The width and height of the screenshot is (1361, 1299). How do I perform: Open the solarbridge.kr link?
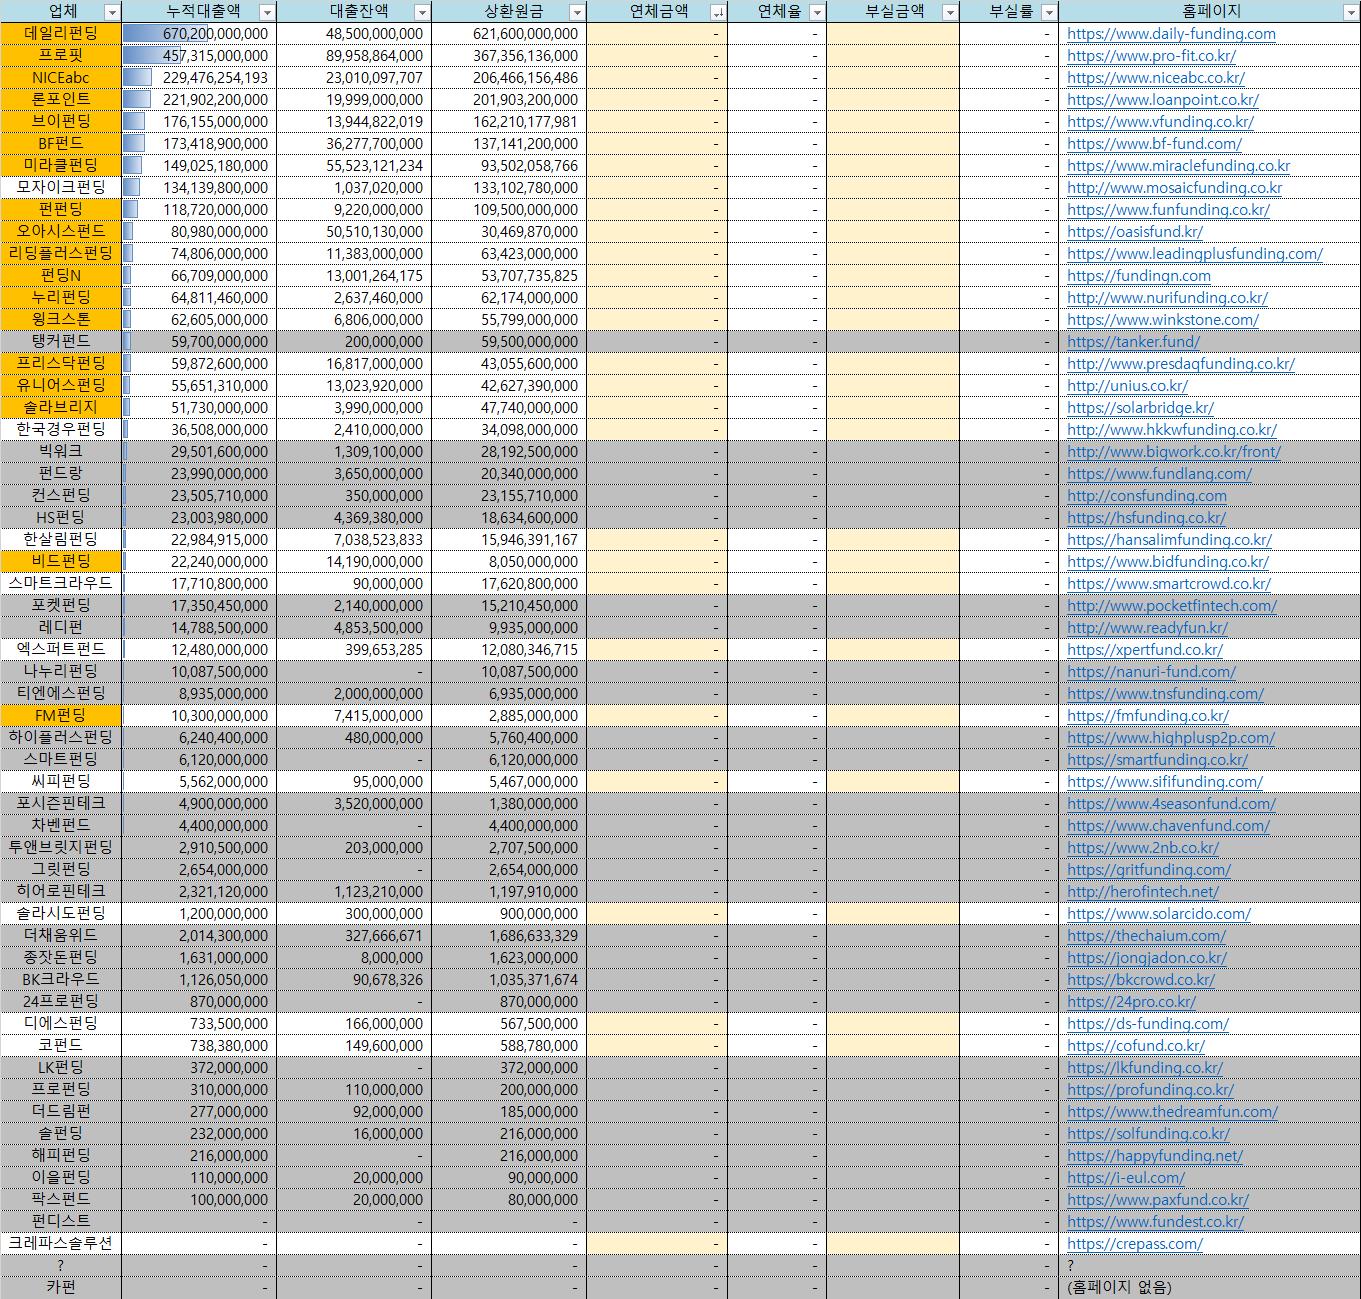coord(1140,408)
